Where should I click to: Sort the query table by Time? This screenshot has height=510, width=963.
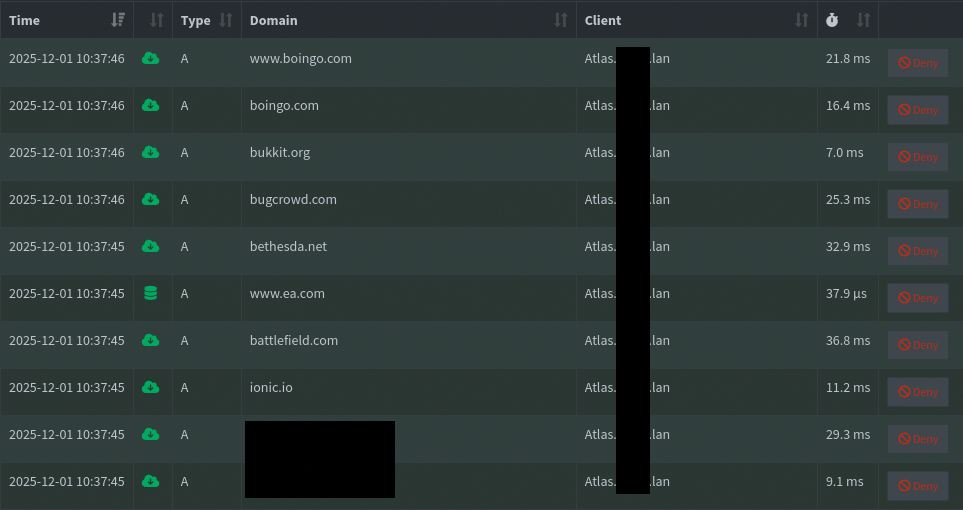(119, 20)
